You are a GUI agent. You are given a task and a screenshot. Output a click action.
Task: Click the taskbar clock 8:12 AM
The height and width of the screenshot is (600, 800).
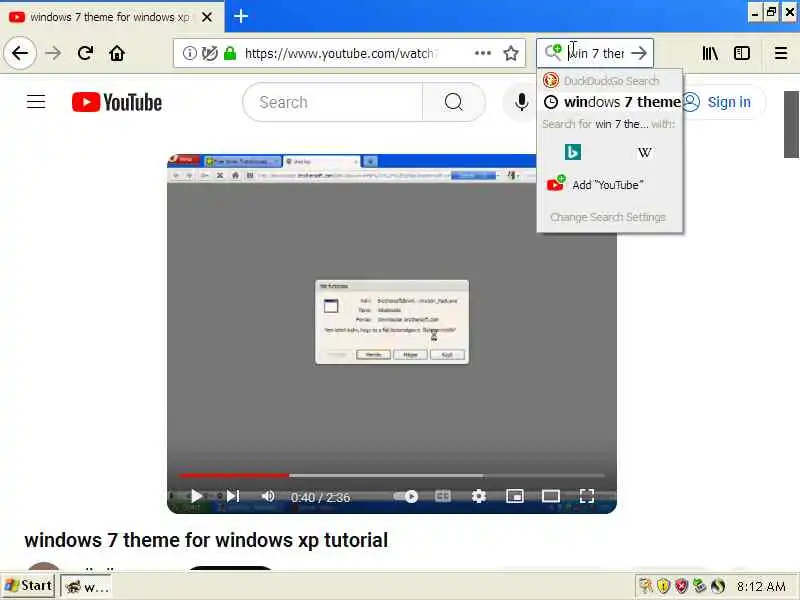click(761, 586)
